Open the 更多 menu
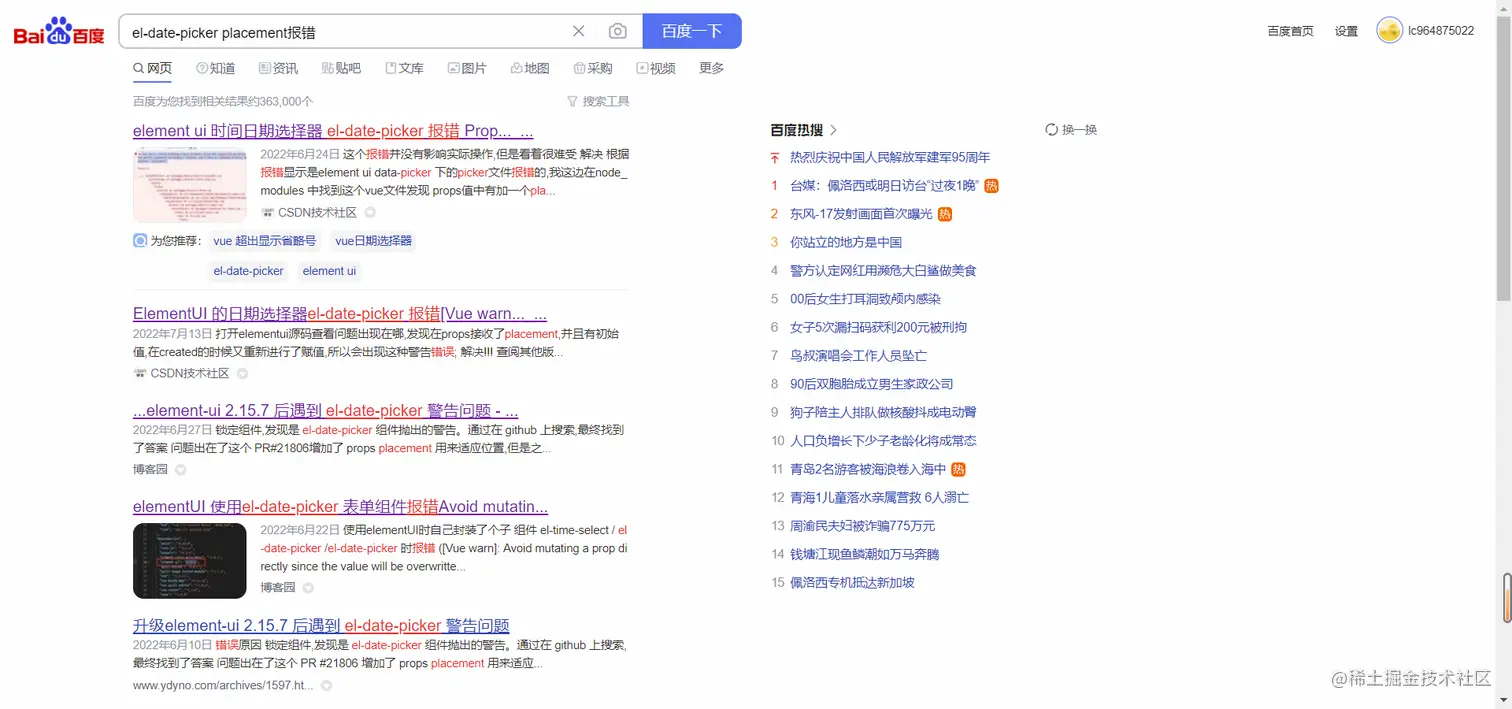This screenshot has width=1512, height=709. coord(712,68)
